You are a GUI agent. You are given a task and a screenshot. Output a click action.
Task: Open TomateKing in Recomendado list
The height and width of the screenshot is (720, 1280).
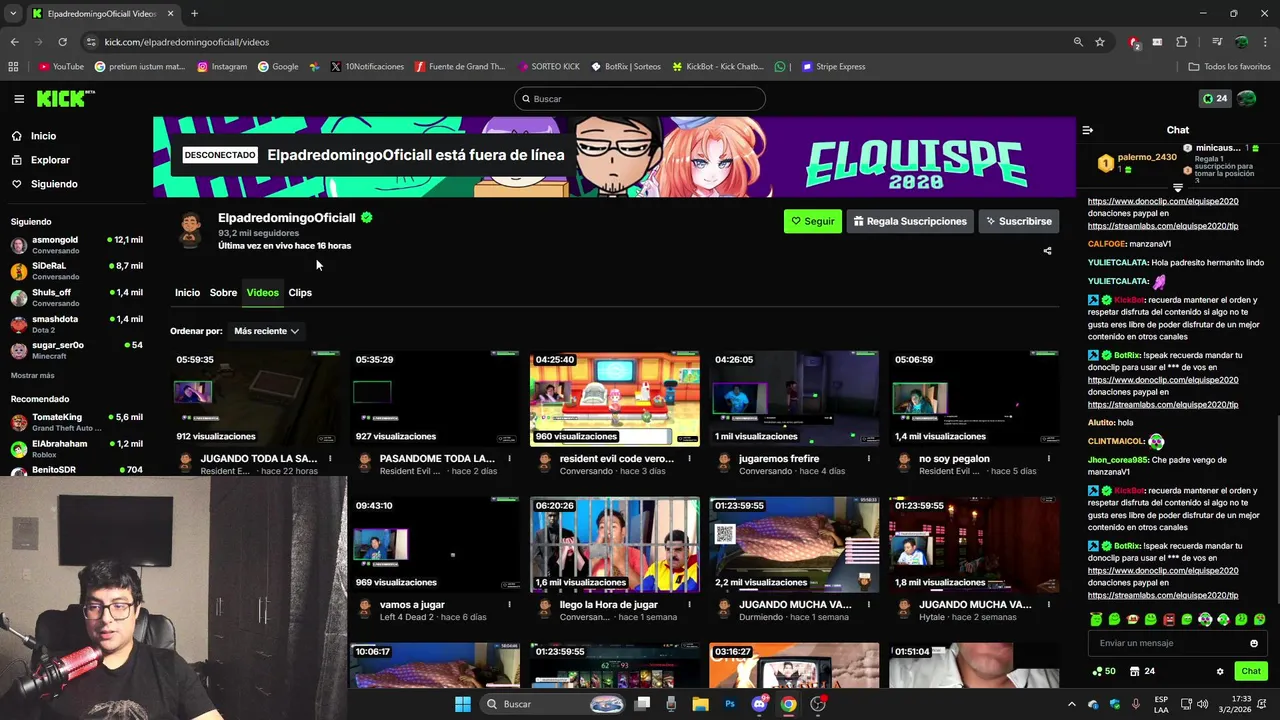pos(76,422)
